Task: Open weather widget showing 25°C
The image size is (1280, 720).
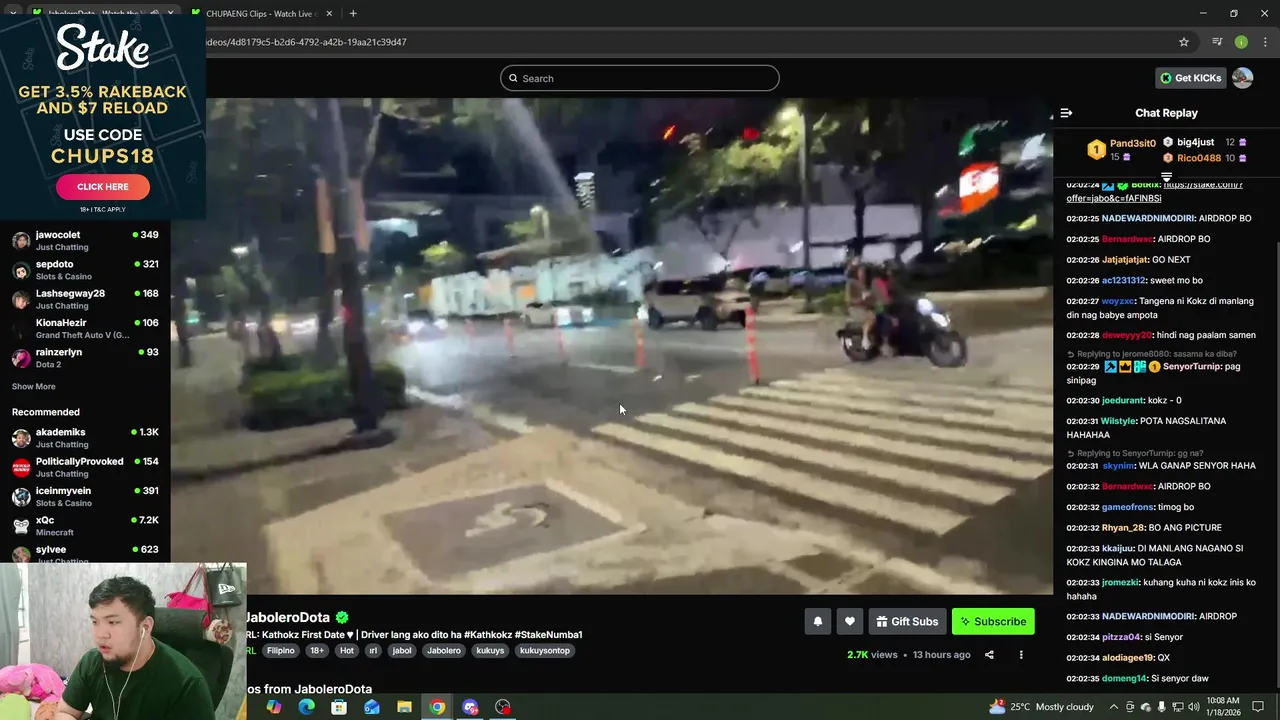Action: click(x=1041, y=707)
